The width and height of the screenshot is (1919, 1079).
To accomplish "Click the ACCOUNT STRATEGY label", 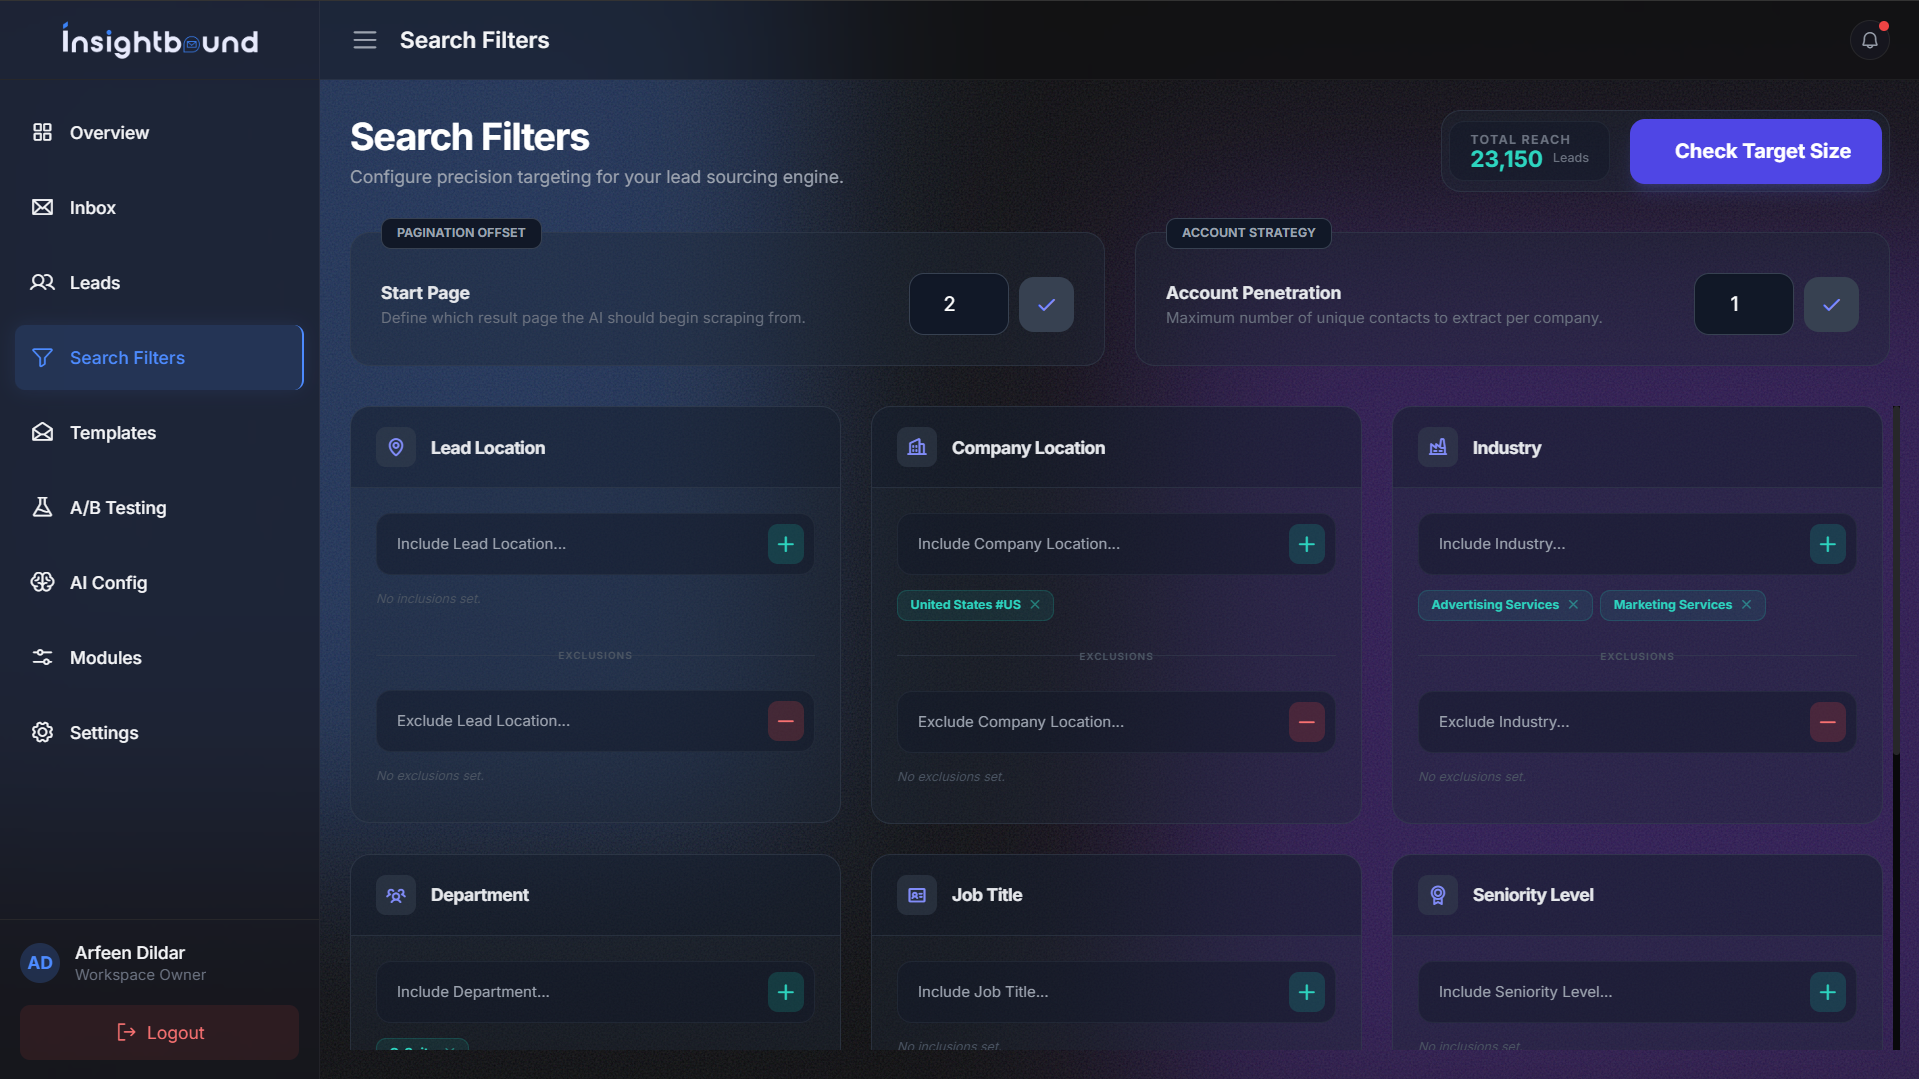I will click(x=1248, y=233).
